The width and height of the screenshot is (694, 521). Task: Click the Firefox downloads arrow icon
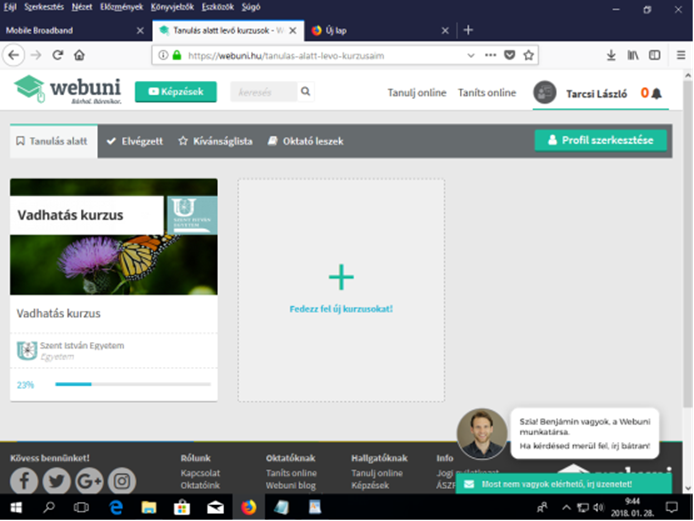pos(611,55)
